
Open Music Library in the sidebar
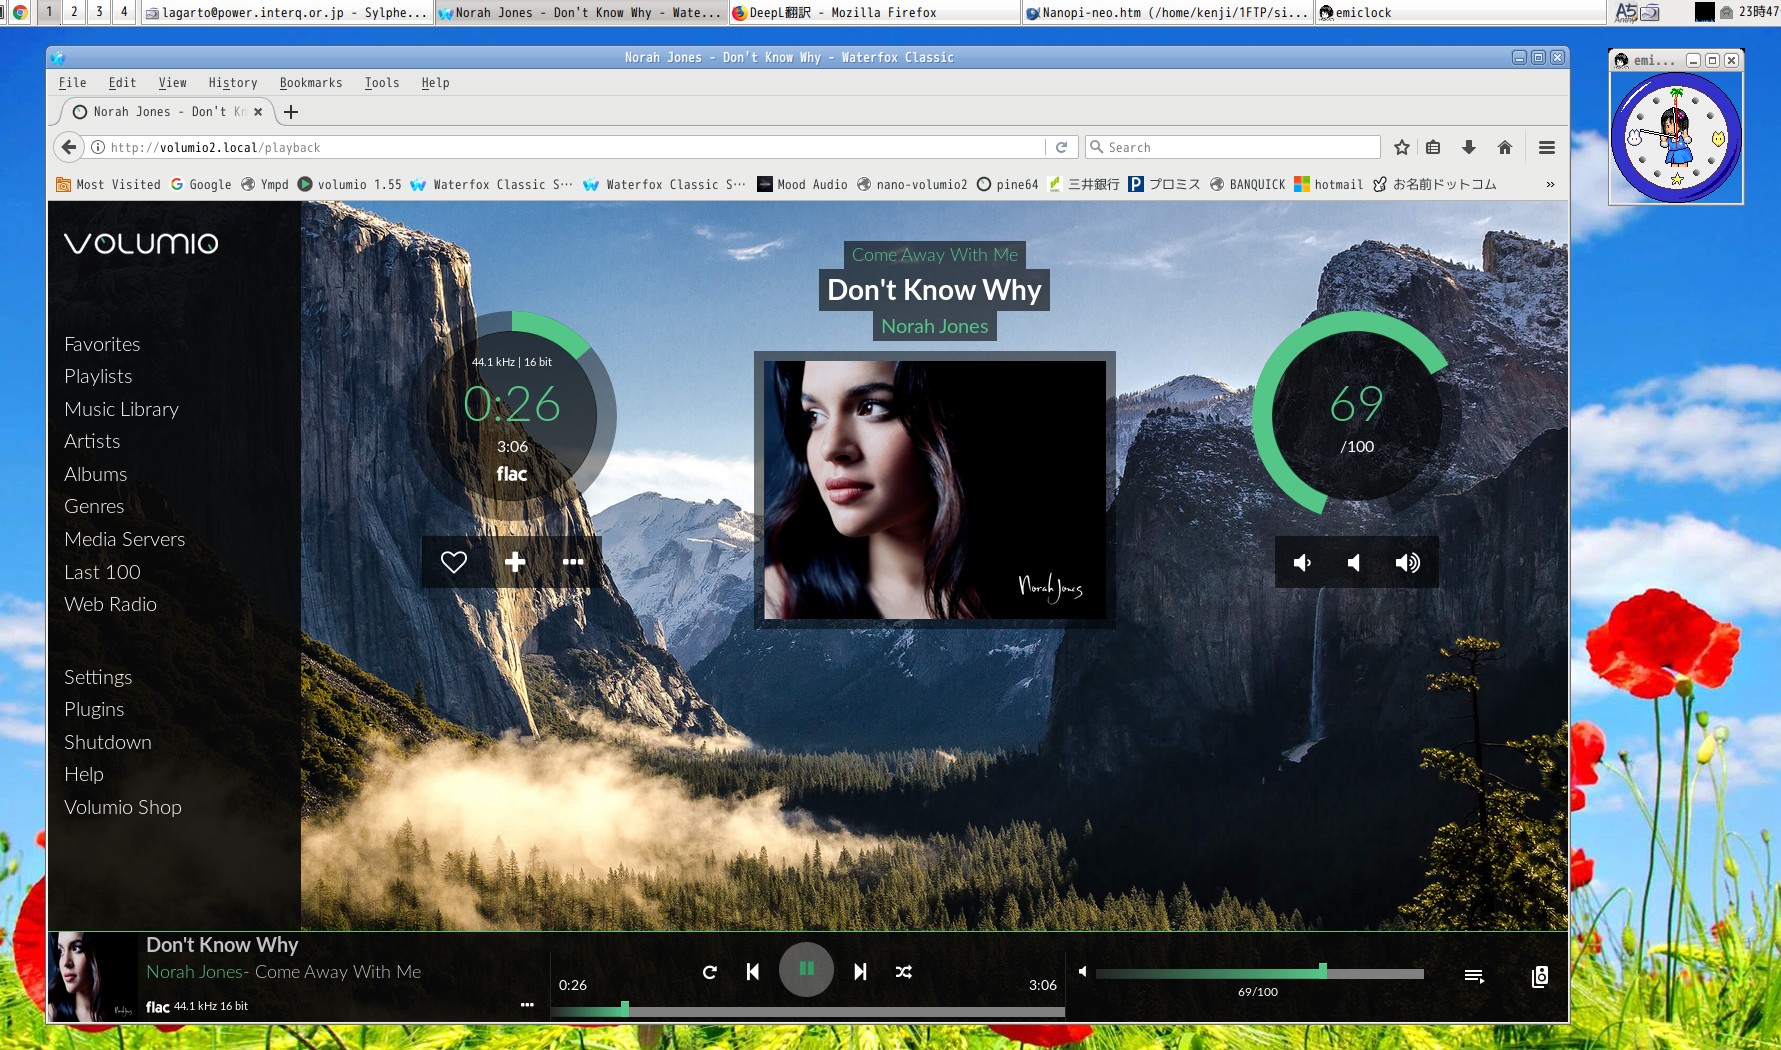(121, 409)
